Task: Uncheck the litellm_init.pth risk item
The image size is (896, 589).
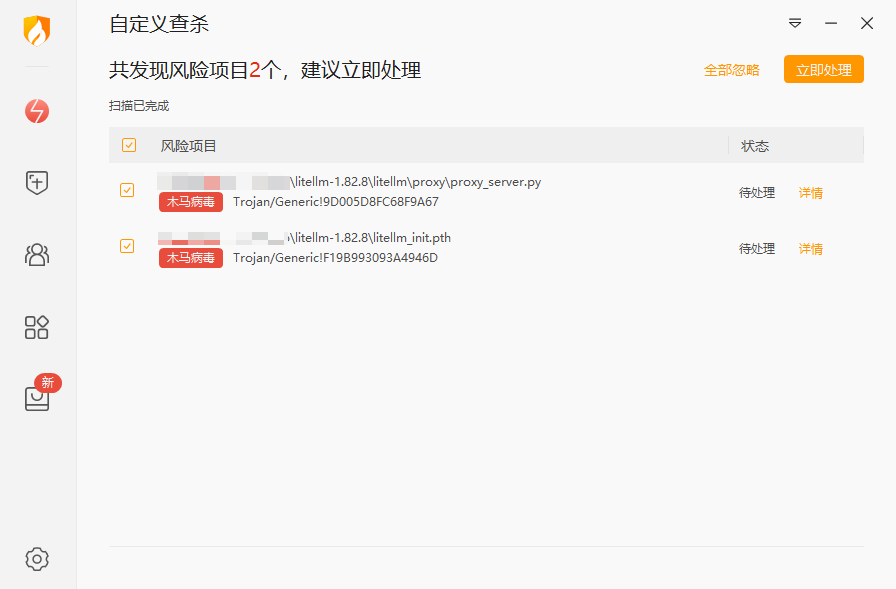Action: tap(127, 246)
